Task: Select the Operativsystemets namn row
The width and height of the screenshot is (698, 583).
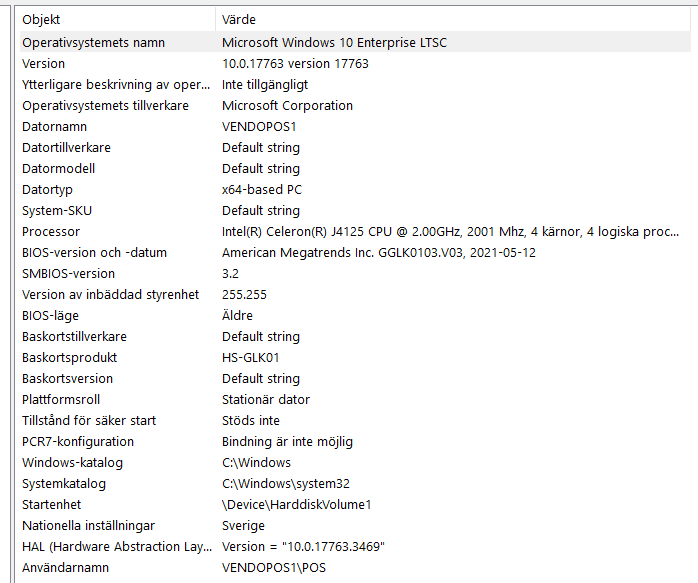Action: coord(93,42)
